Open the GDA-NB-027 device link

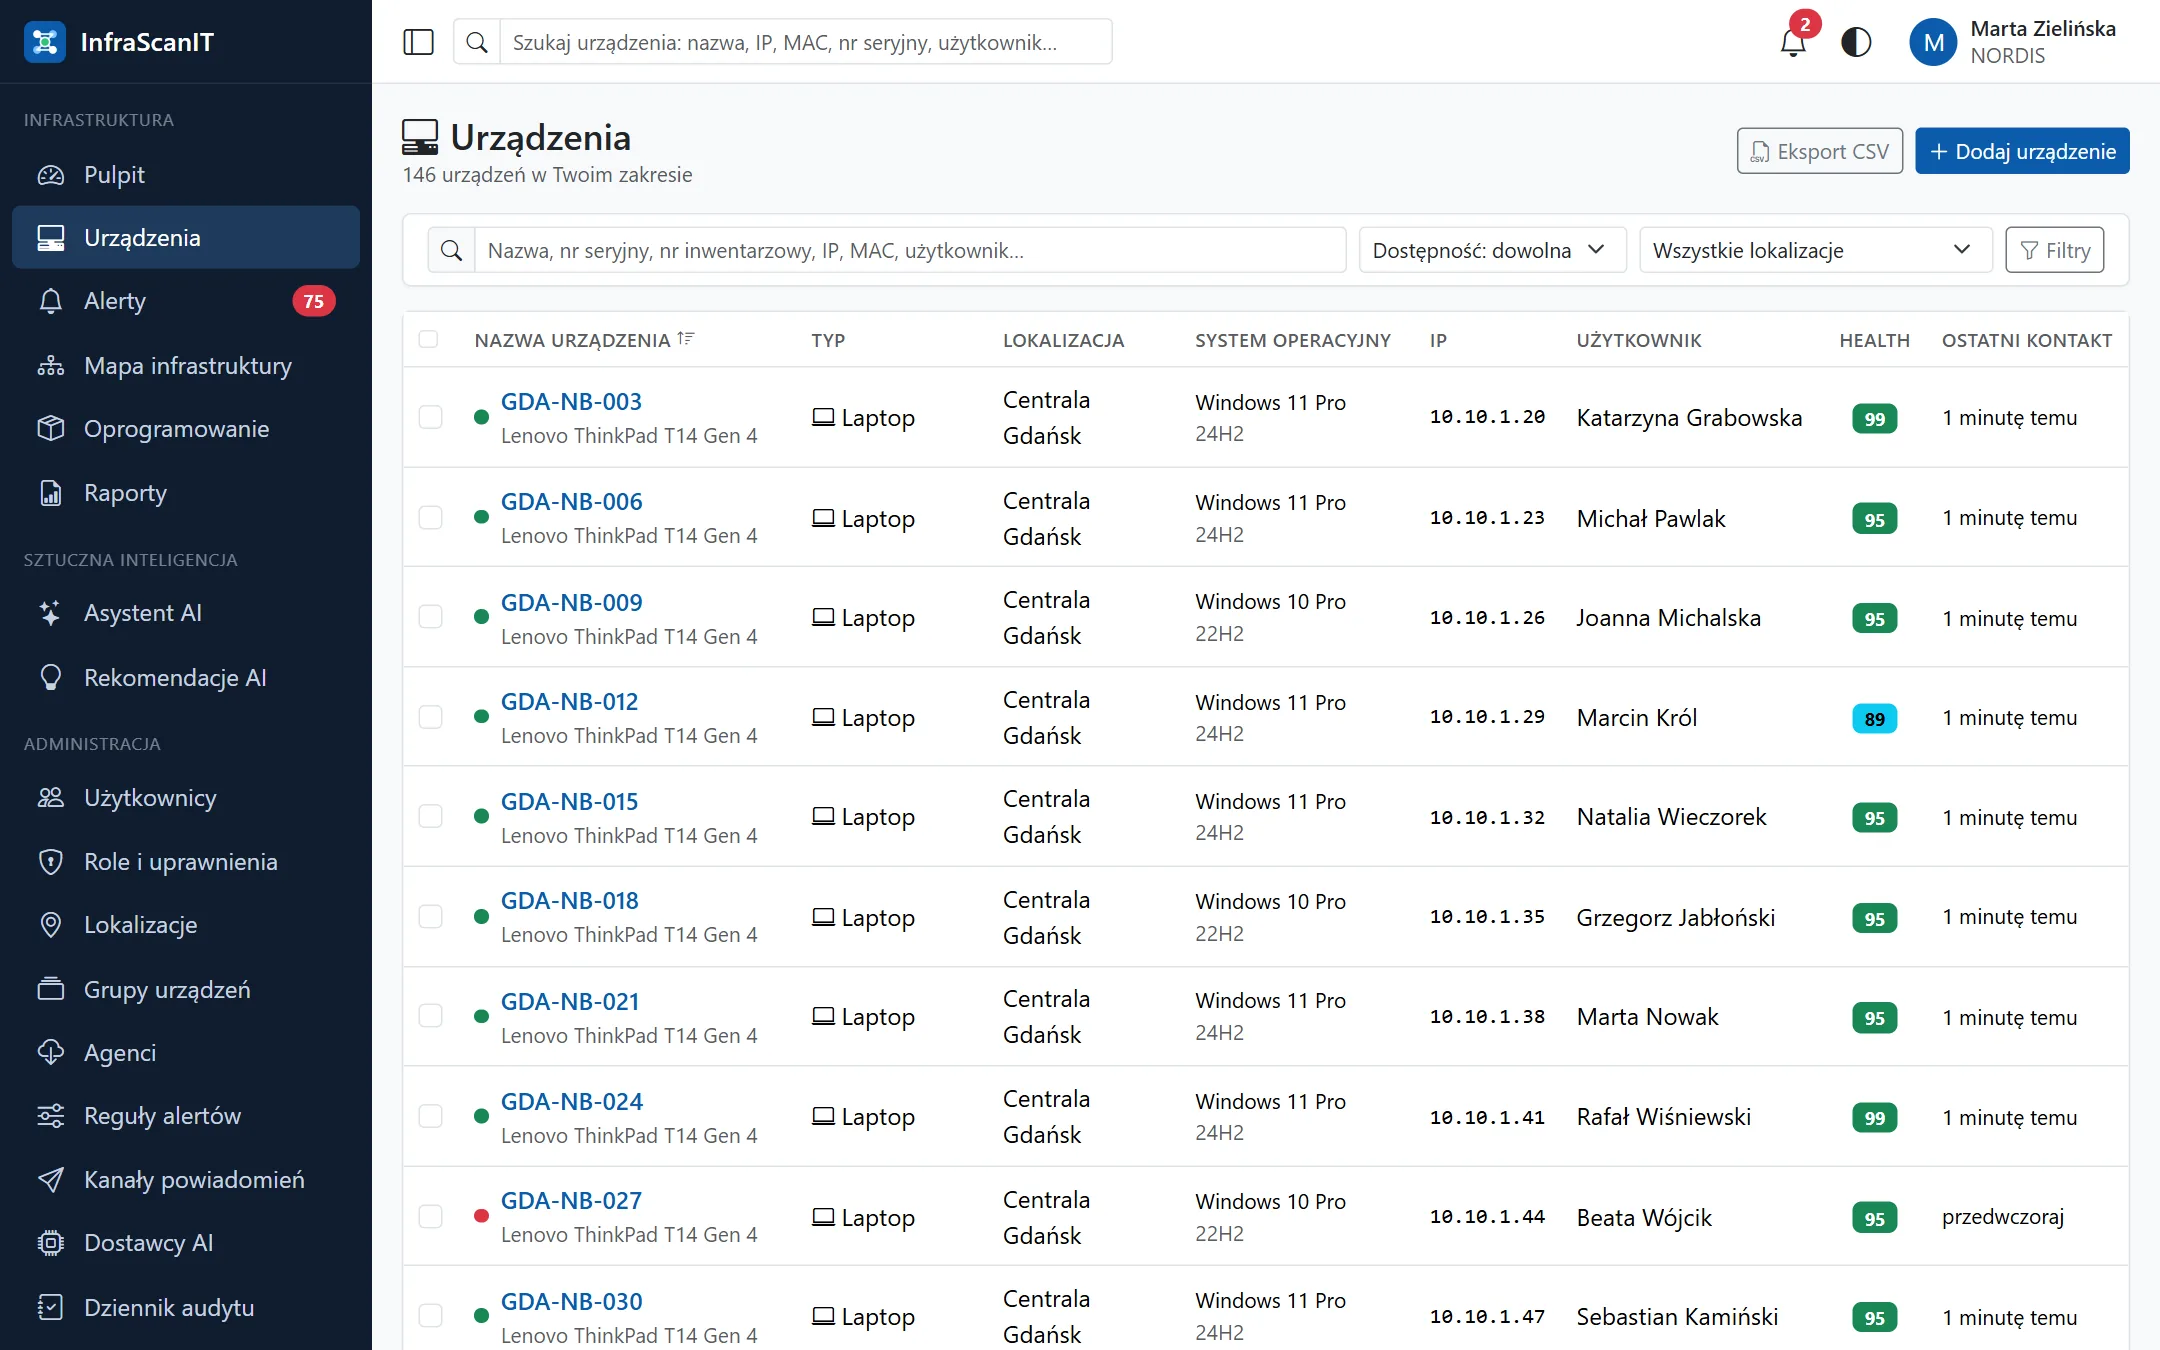click(x=571, y=1200)
